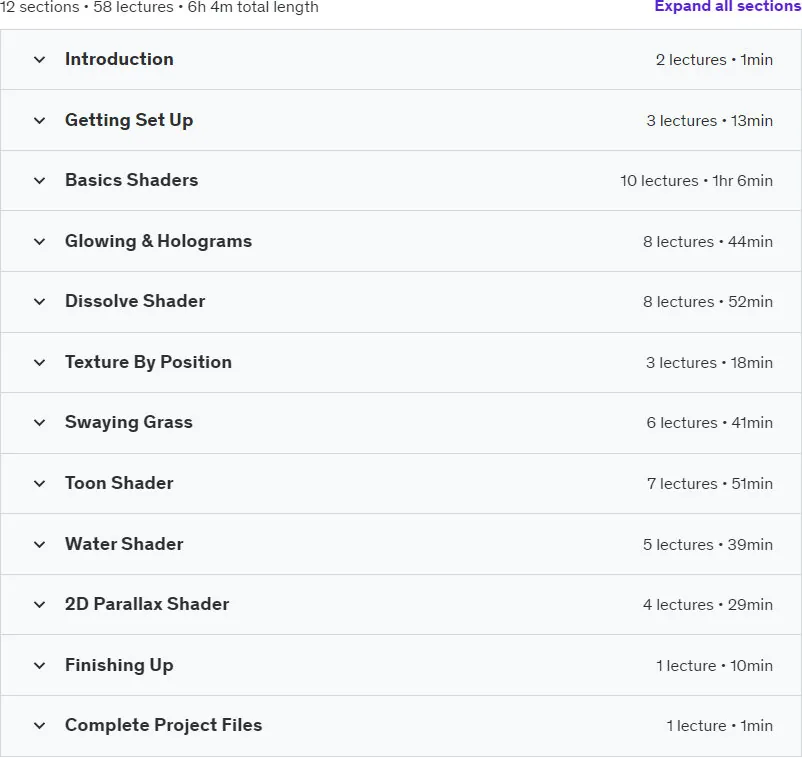The image size is (802, 758).
Task: Expand the Introduction section chevron
Action: [39, 60]
